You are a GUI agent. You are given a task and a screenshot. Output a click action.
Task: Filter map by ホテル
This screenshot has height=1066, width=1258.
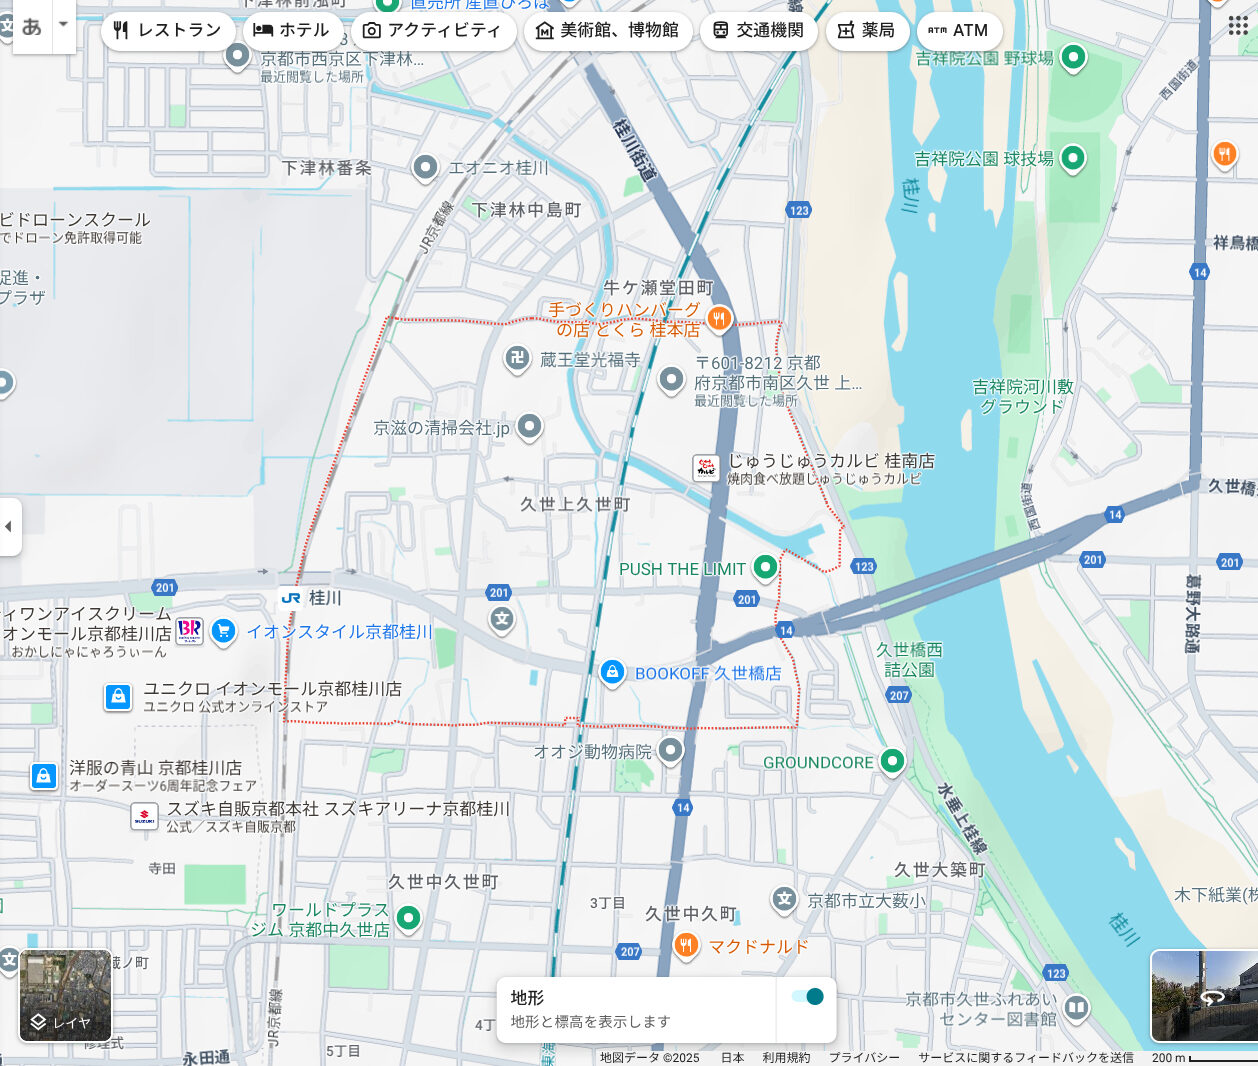point(291,30)
